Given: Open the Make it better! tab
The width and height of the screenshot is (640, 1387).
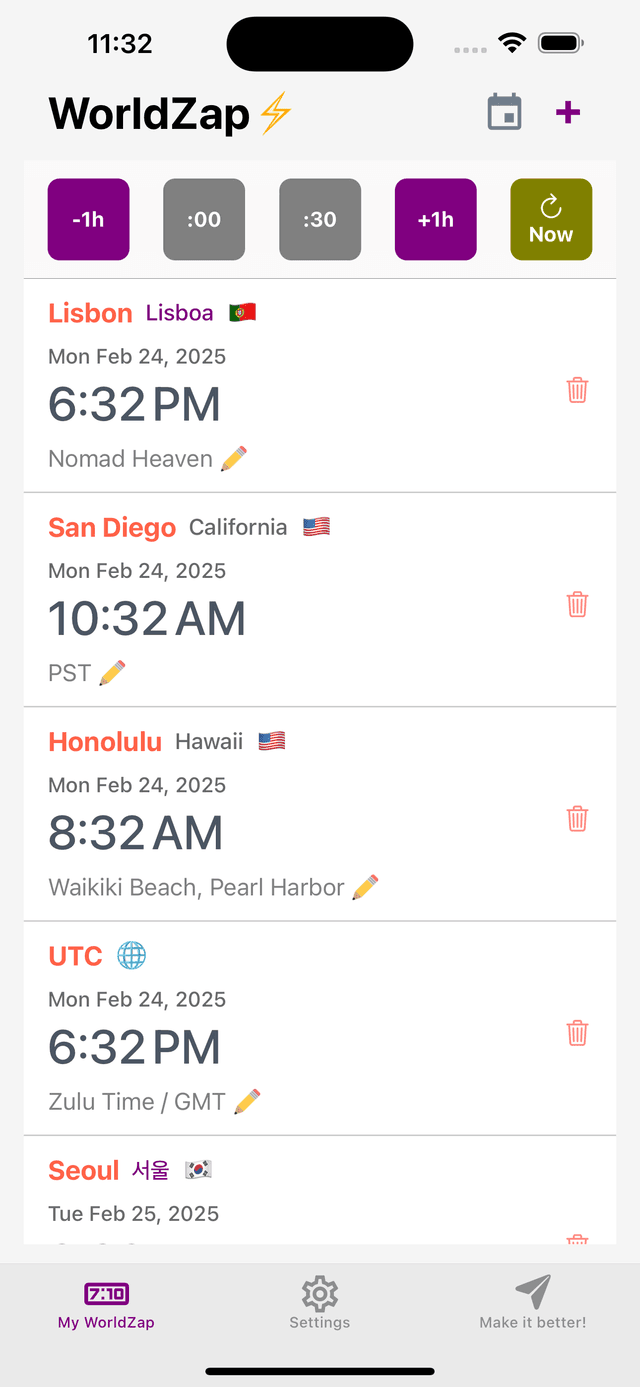Looking at the screenshot, I should [x=533, y=1303].
